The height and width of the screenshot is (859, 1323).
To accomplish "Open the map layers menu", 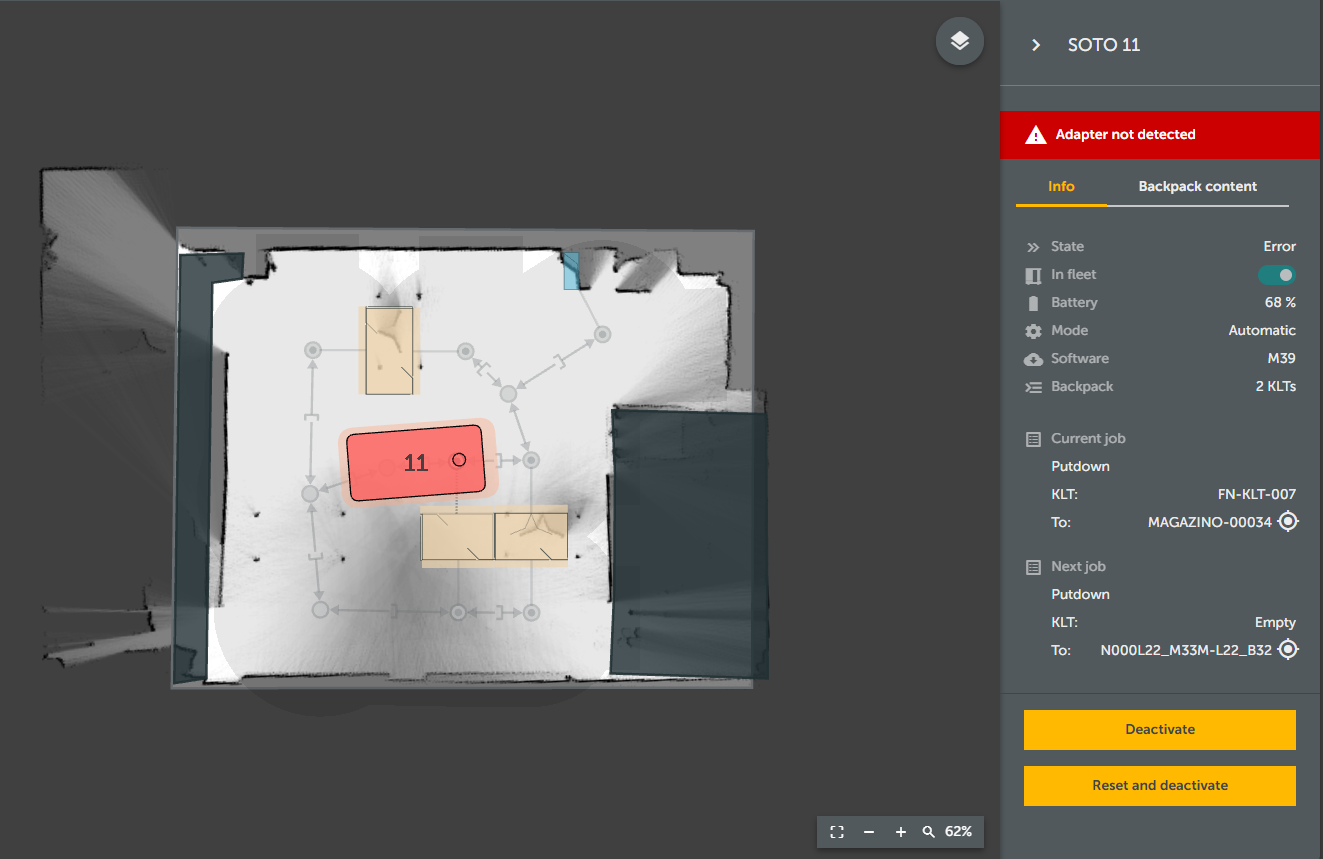I will point(960,41).
